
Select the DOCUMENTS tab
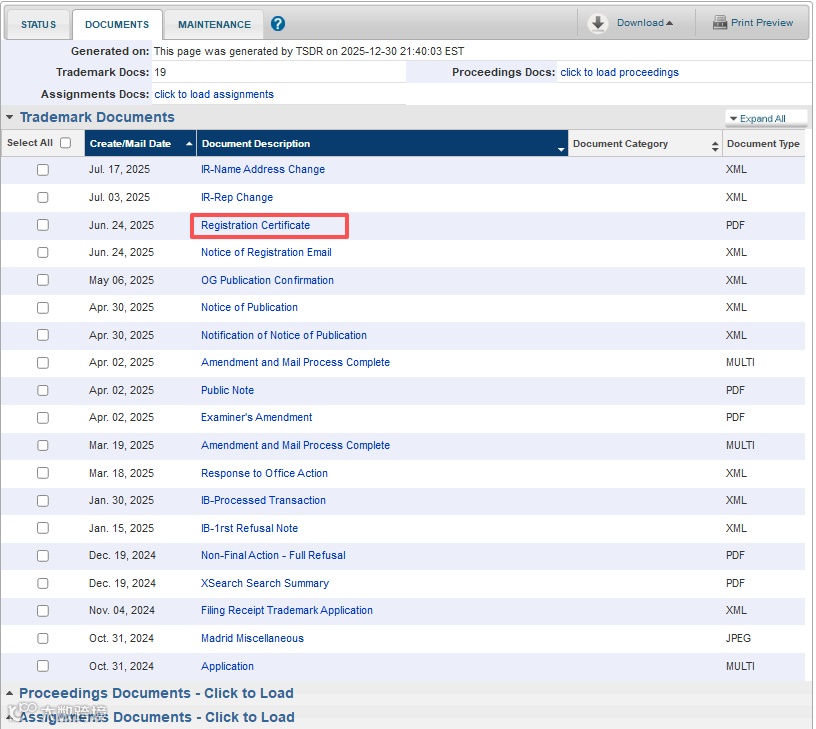click(x=117, y=24)
